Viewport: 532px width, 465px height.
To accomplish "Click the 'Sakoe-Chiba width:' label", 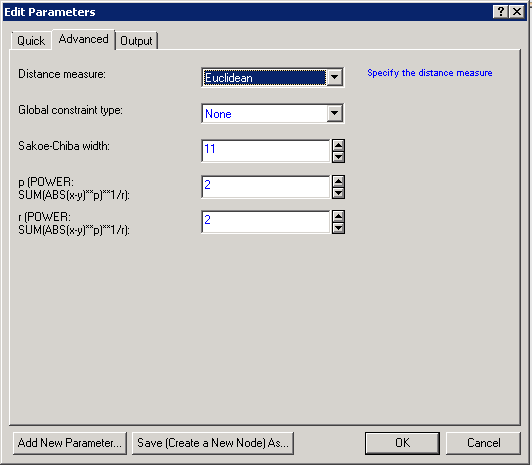I will coord(64,146).
